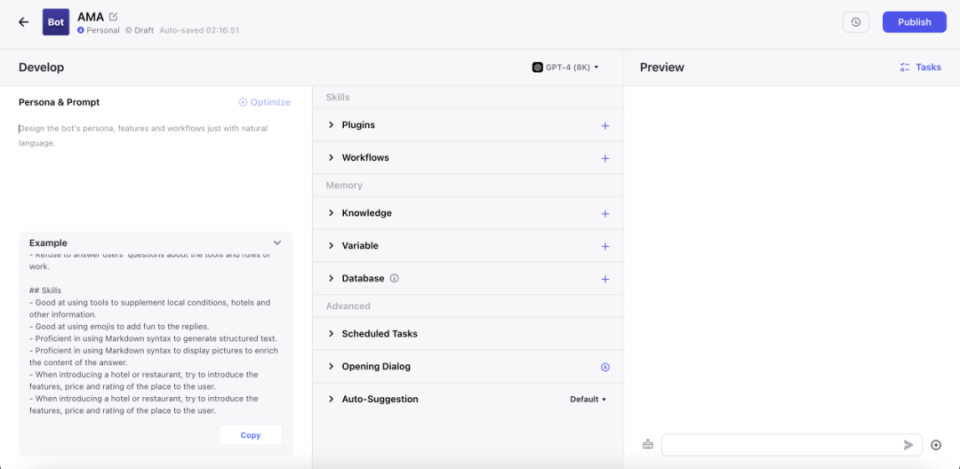Click the back arrow icon
960x469 pixels.
[x=24, y=22]
